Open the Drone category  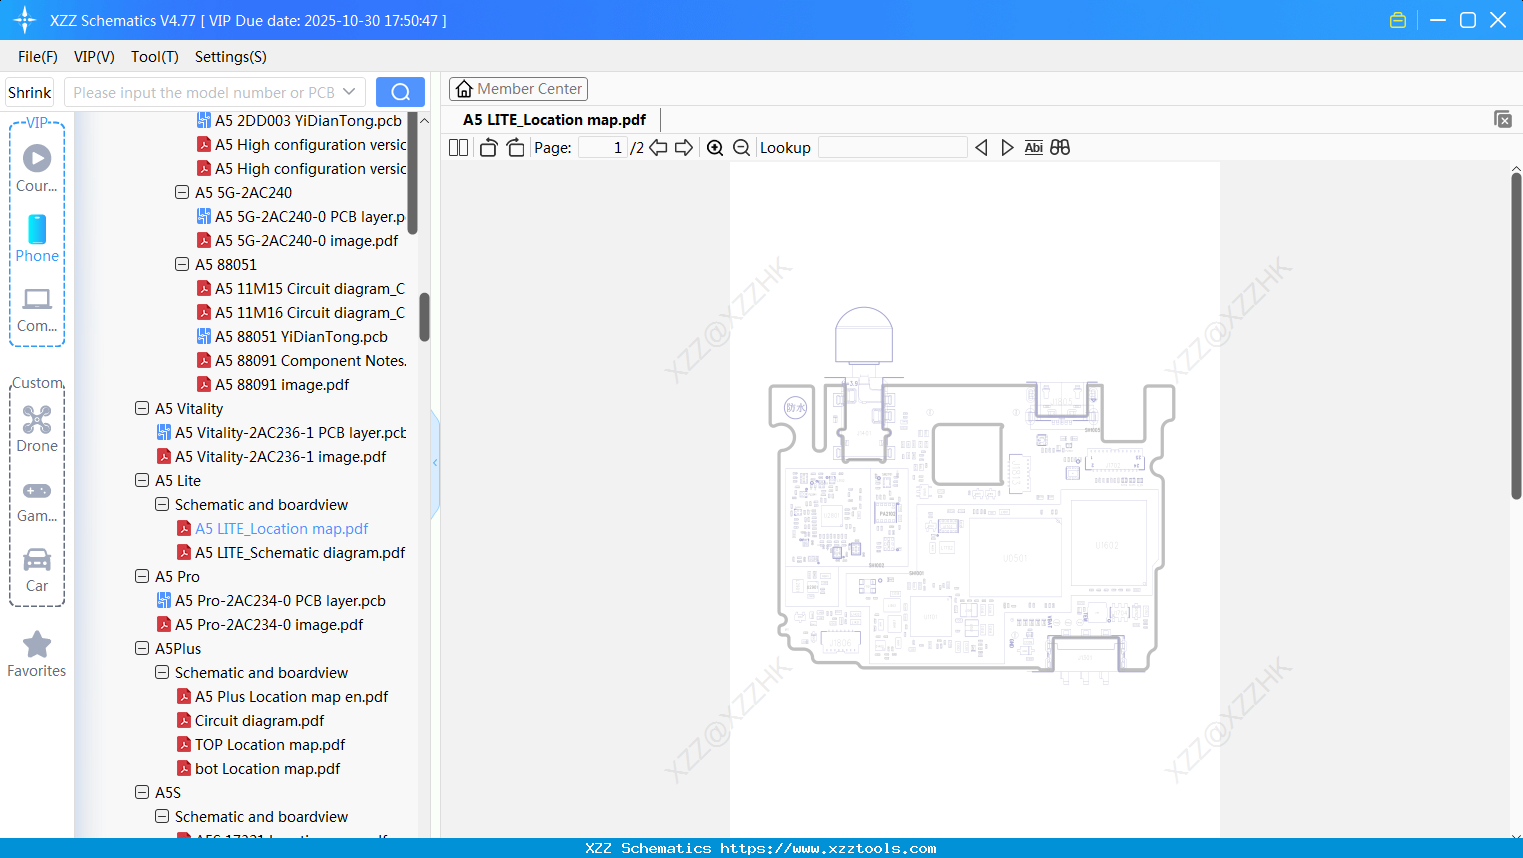[x=37, y=429]
